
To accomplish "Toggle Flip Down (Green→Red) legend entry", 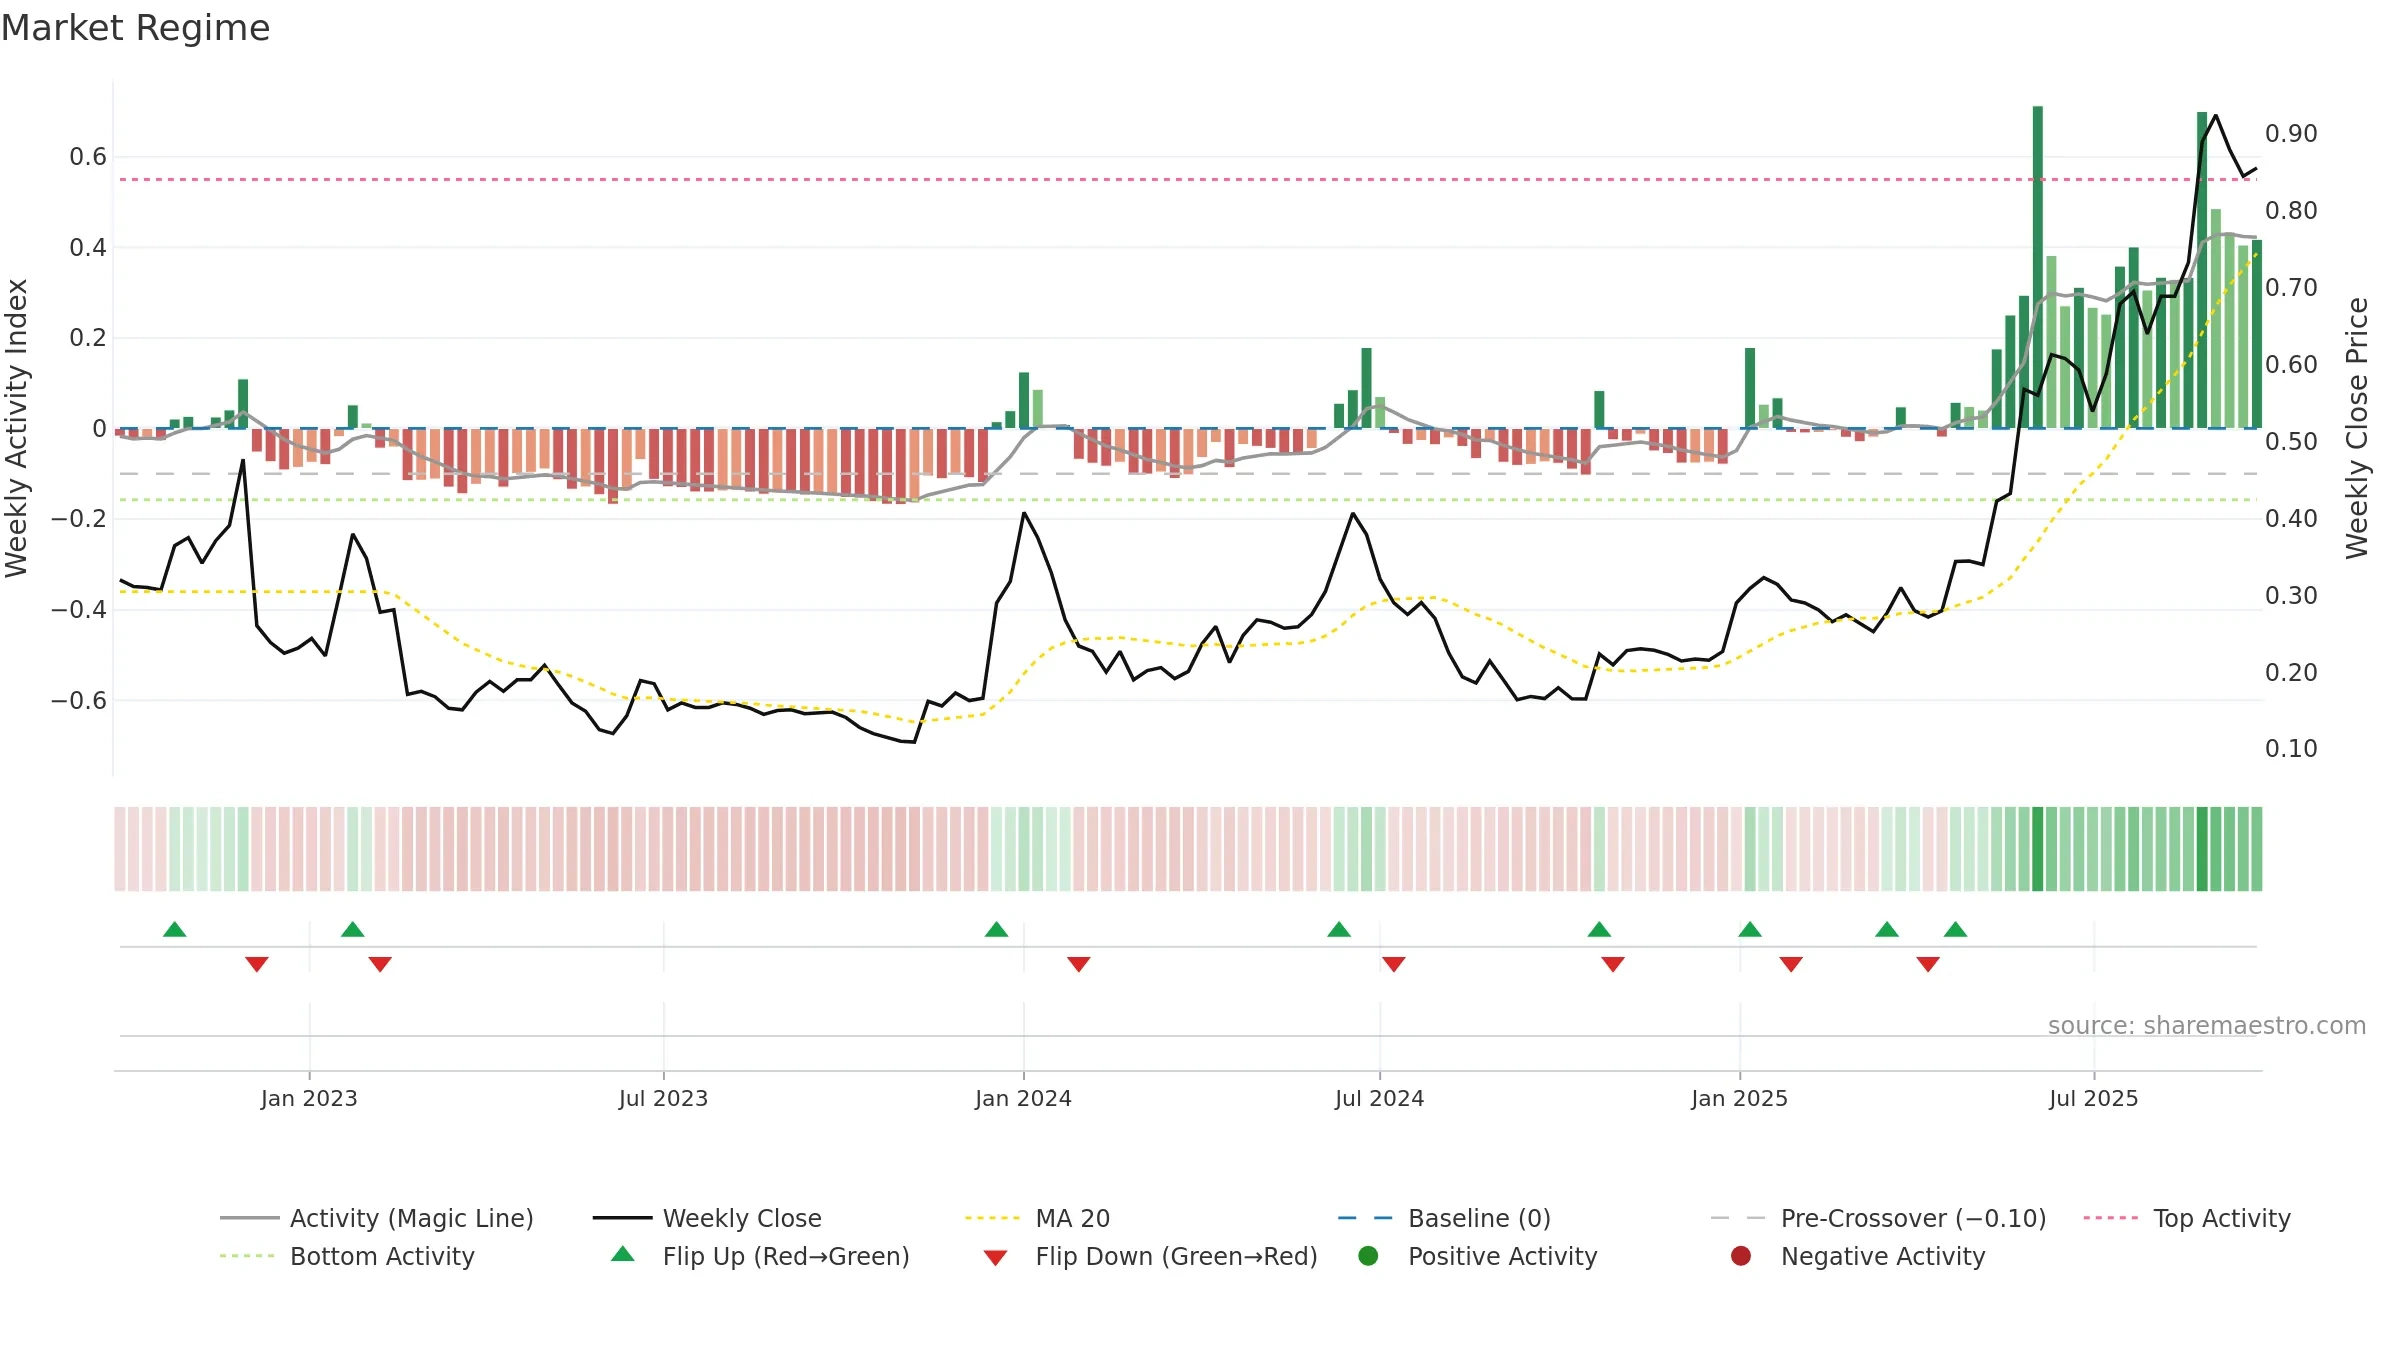I will (x=1150, y=1256).
